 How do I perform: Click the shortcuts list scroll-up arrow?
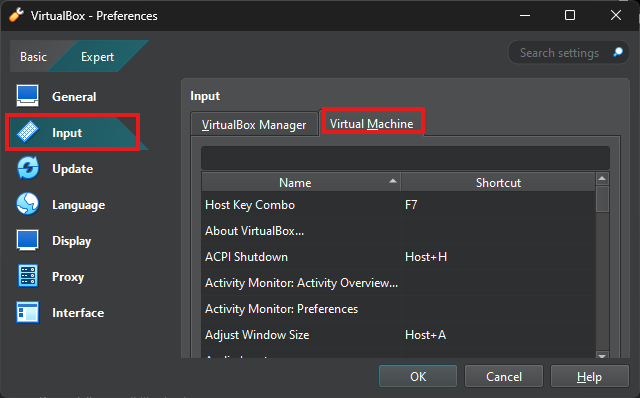602,179
